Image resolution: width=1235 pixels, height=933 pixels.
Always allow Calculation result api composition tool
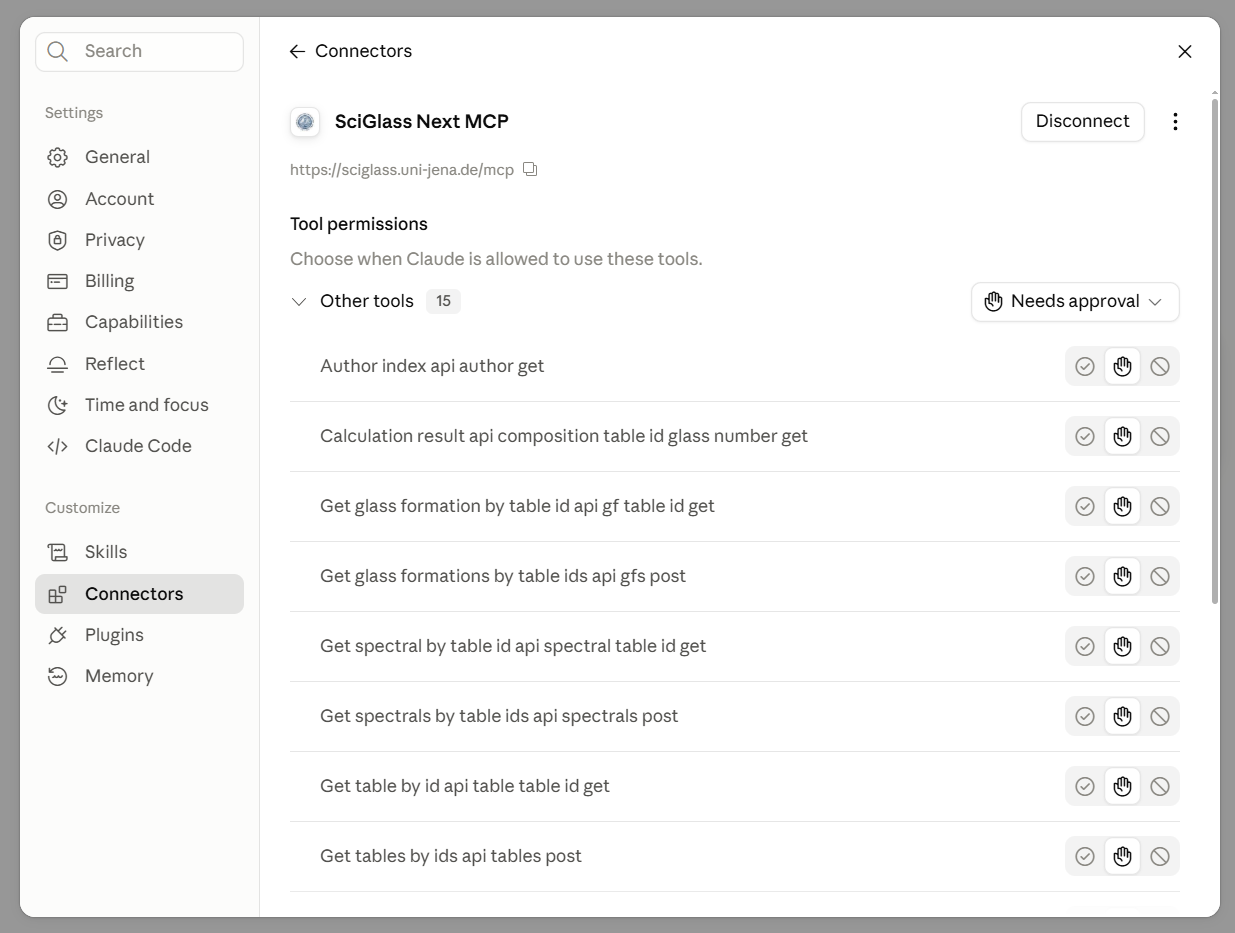pyautogui.click(x=1085, y=436)
